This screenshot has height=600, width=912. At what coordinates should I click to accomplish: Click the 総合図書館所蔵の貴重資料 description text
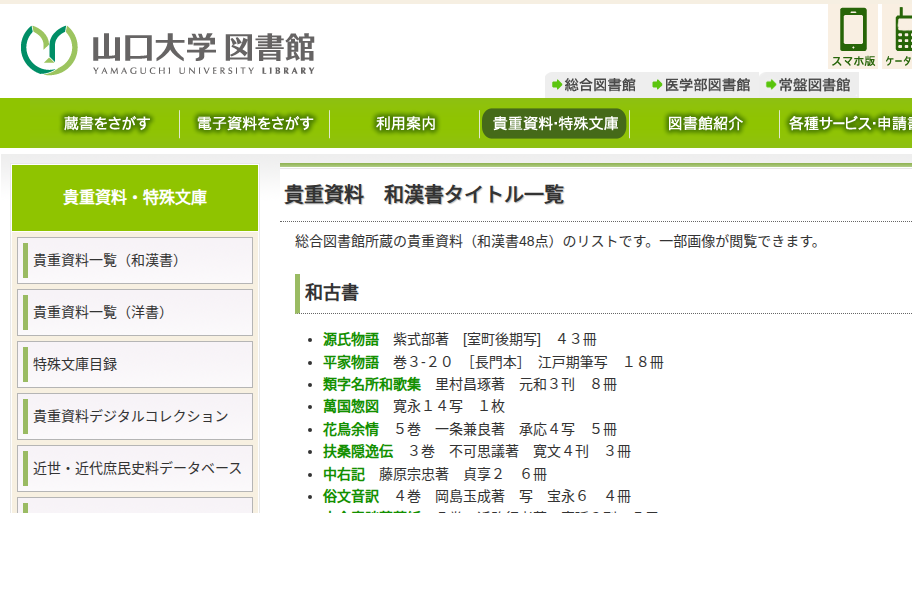(557, 241)
